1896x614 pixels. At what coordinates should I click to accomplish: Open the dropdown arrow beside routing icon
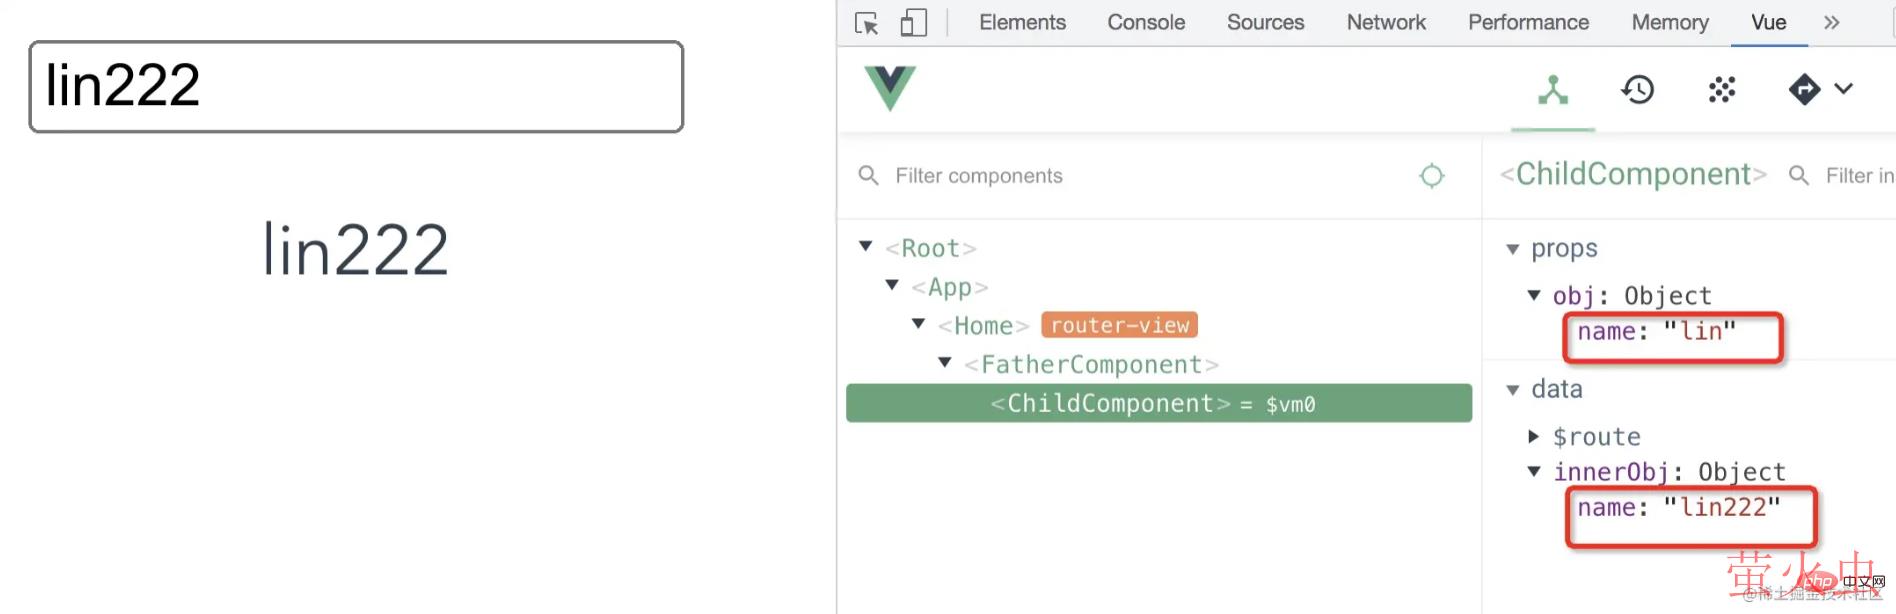pyautogui.click(x=1844, y=89)
